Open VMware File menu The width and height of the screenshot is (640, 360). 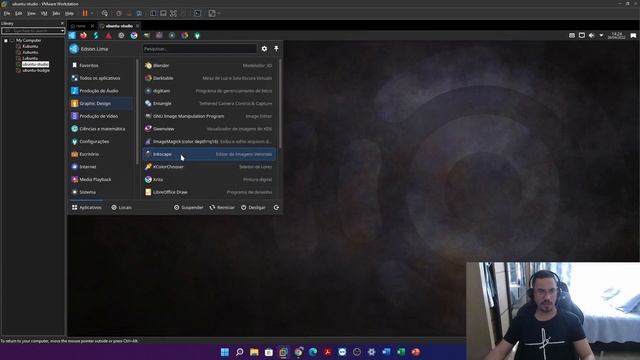(7, 13)
